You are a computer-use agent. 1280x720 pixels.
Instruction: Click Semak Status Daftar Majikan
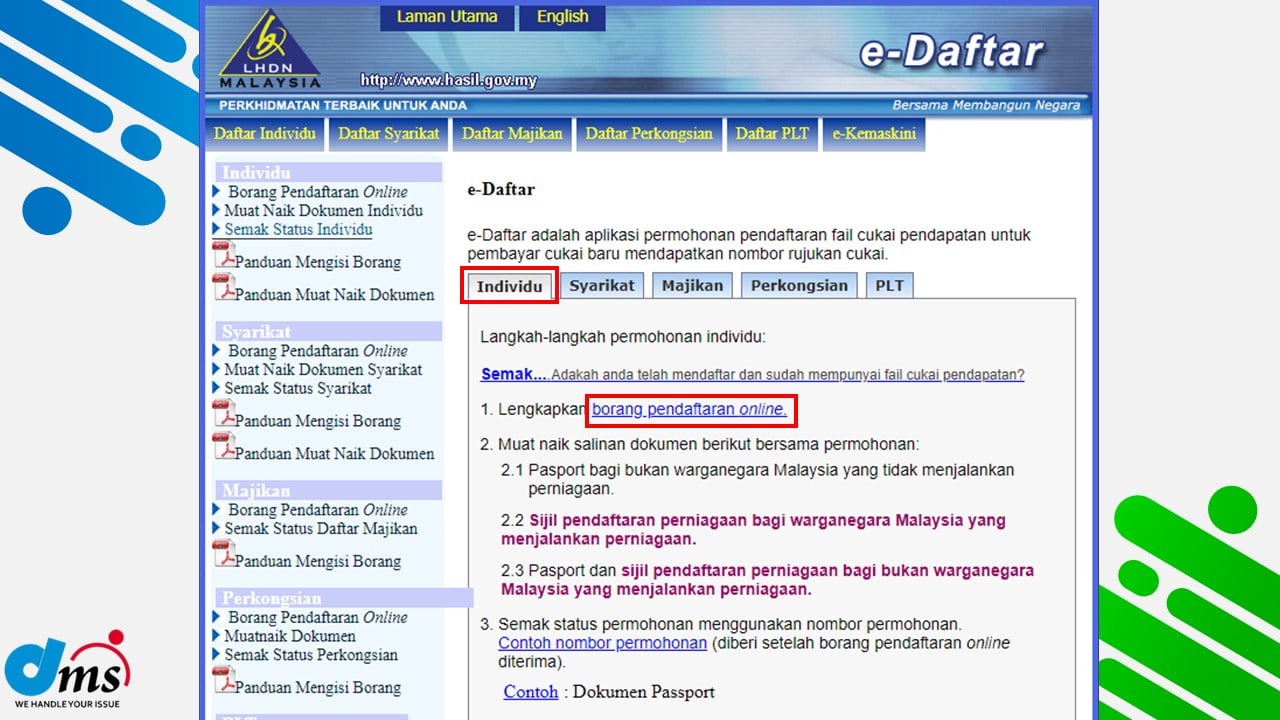tap(321, 529)
